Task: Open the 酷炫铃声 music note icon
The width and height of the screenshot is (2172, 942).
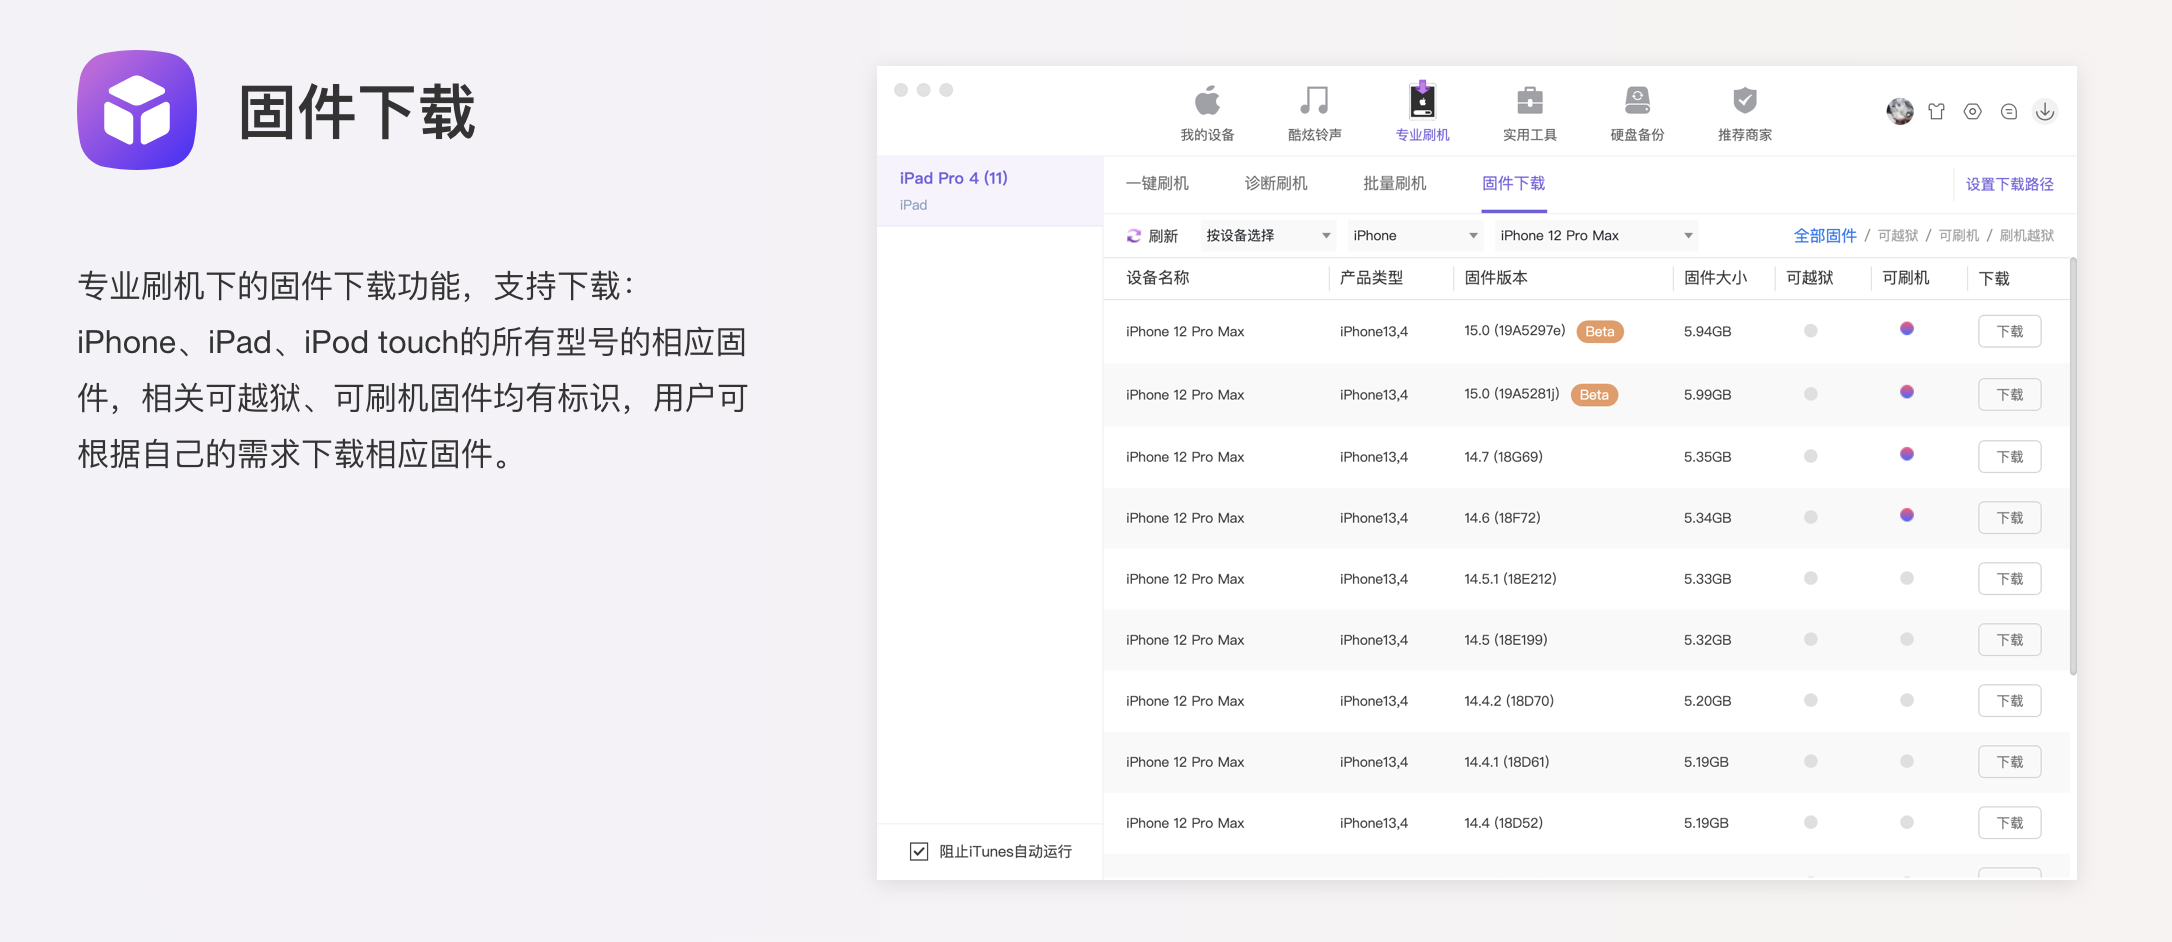Action: tap(1314, 101)
